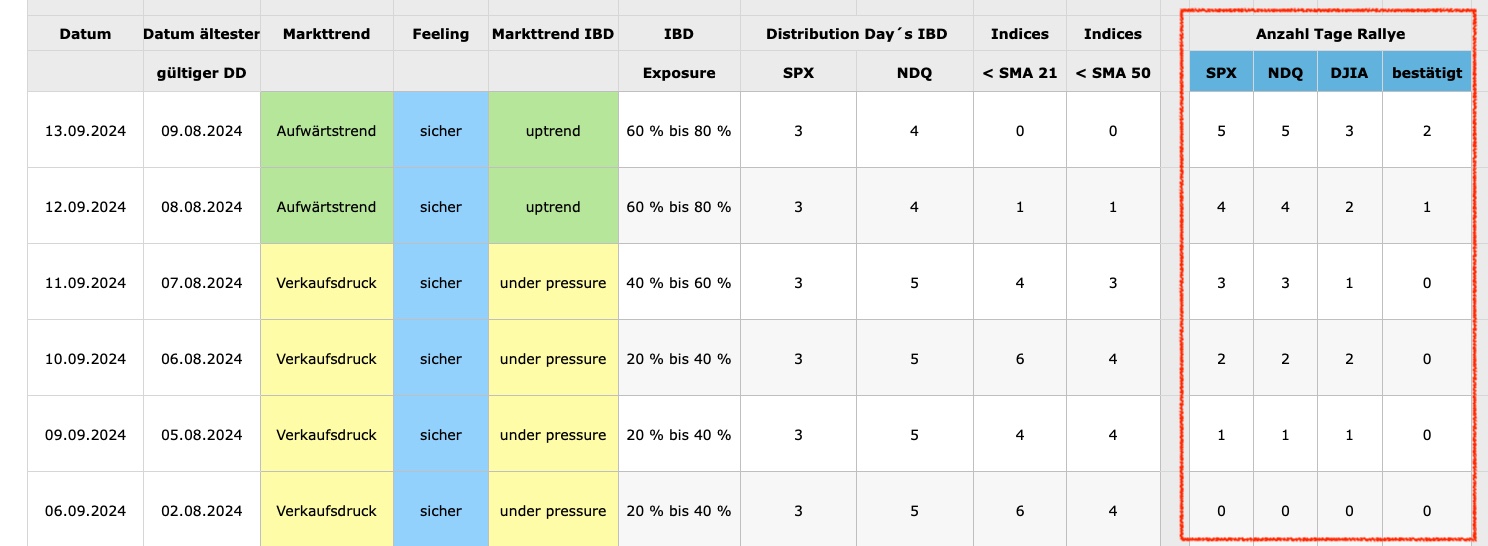Screen dimensions: 1488x546
Task: Select the blue DJIA header cell
Action: coord(1349,72)
